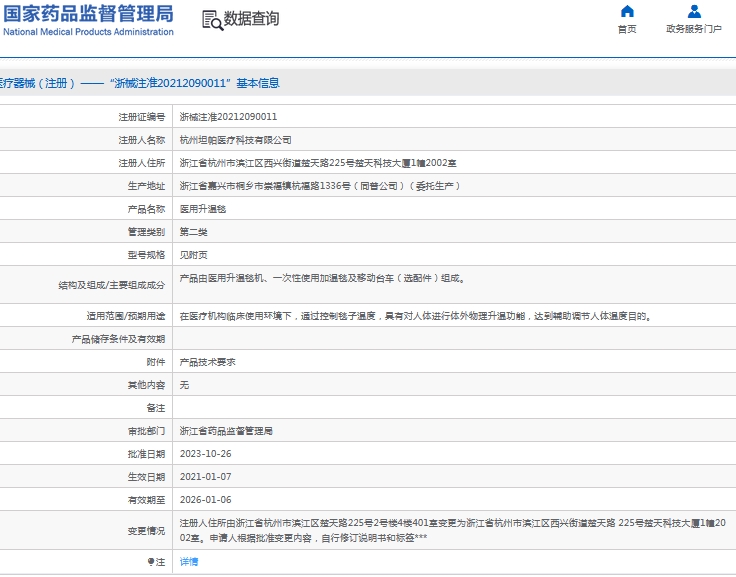Select the 见附页 model value
The height and width of the screenshot is (577, 736).
point(193,255)
